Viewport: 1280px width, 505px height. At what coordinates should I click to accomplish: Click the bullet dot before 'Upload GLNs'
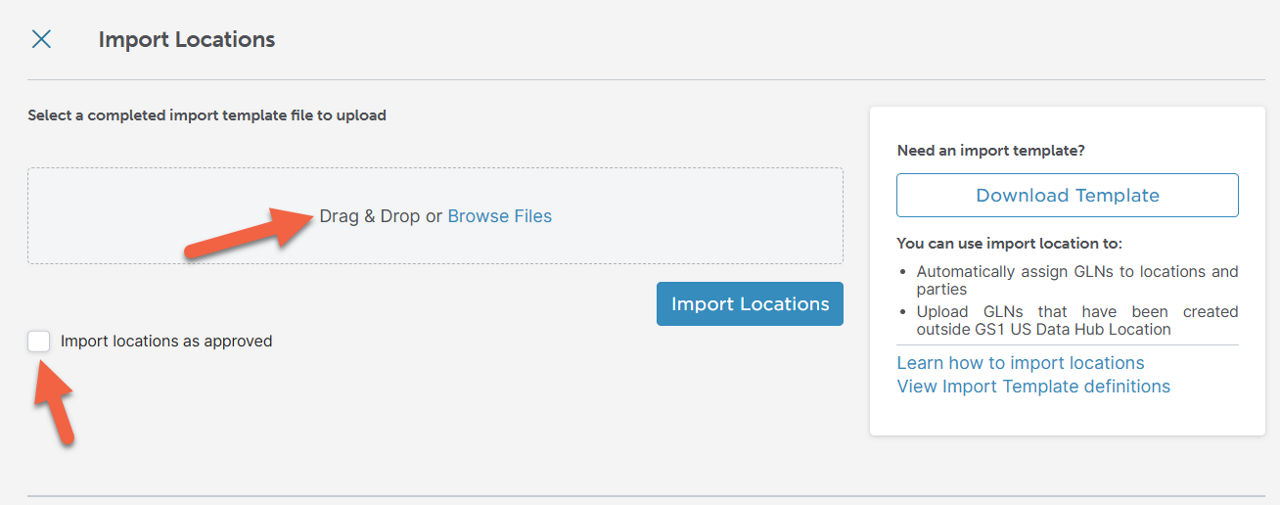click(904, 312)
